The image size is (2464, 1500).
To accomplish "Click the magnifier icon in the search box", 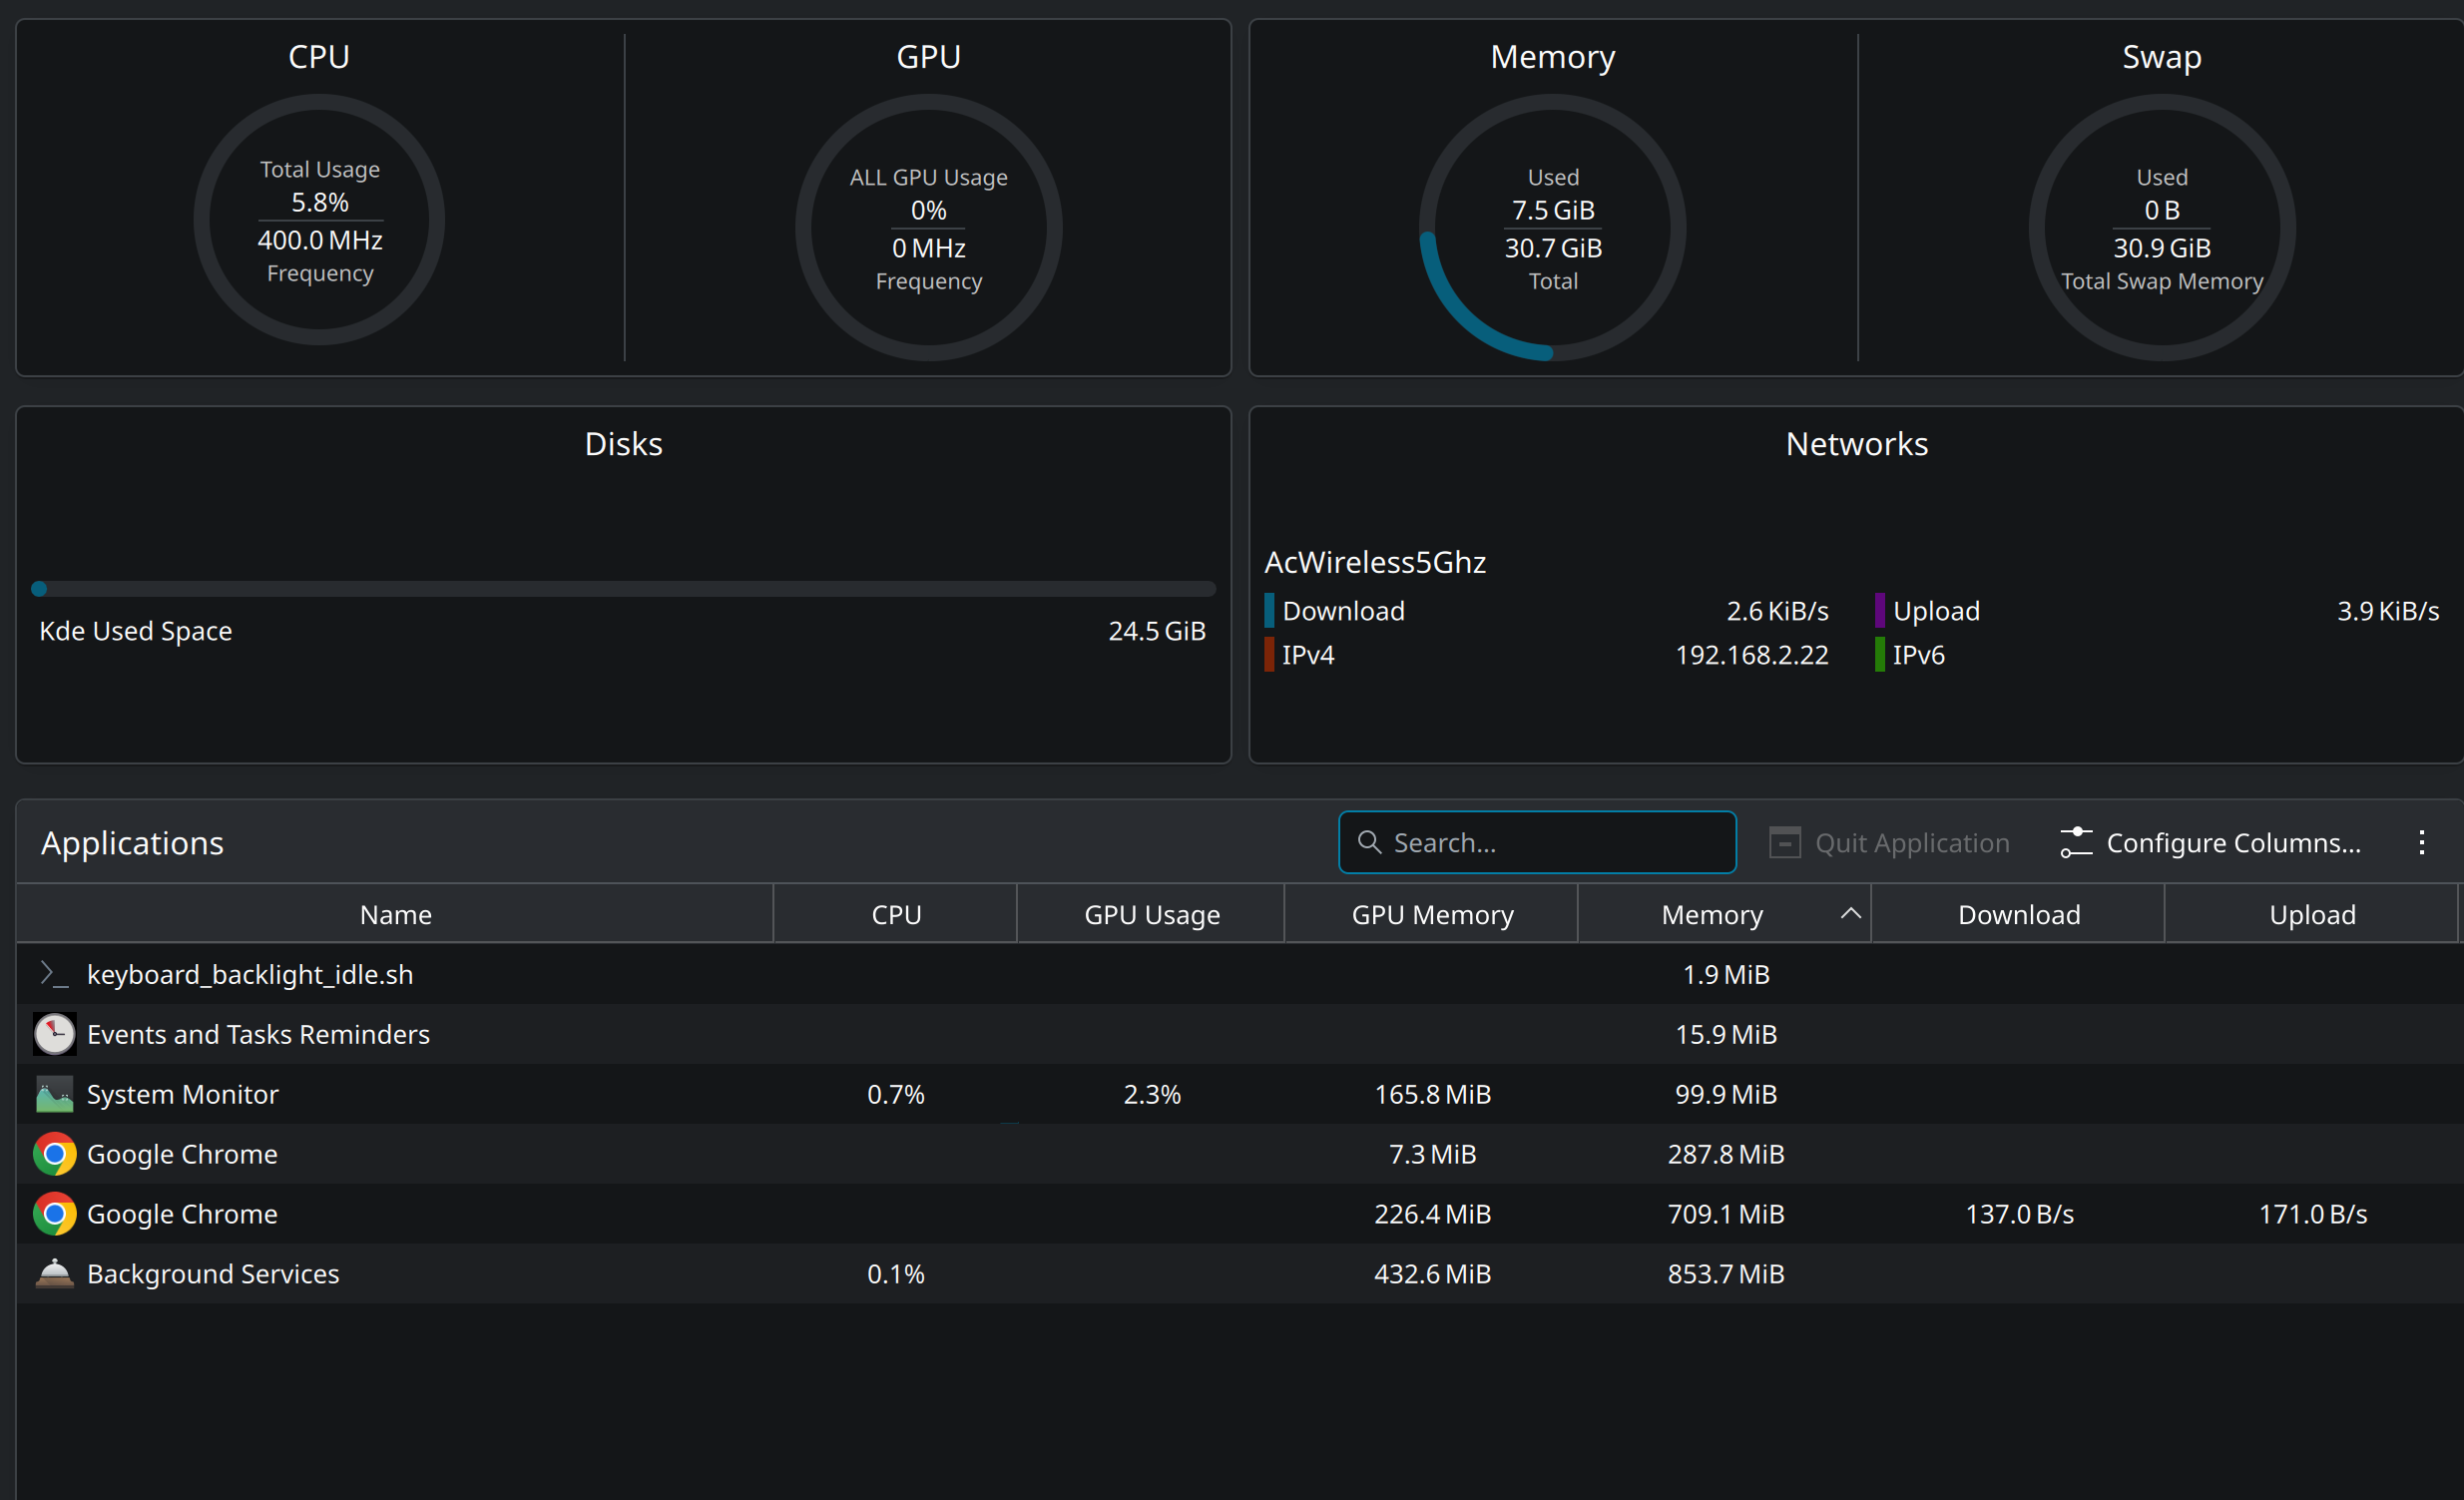I will pos(1369,842).
